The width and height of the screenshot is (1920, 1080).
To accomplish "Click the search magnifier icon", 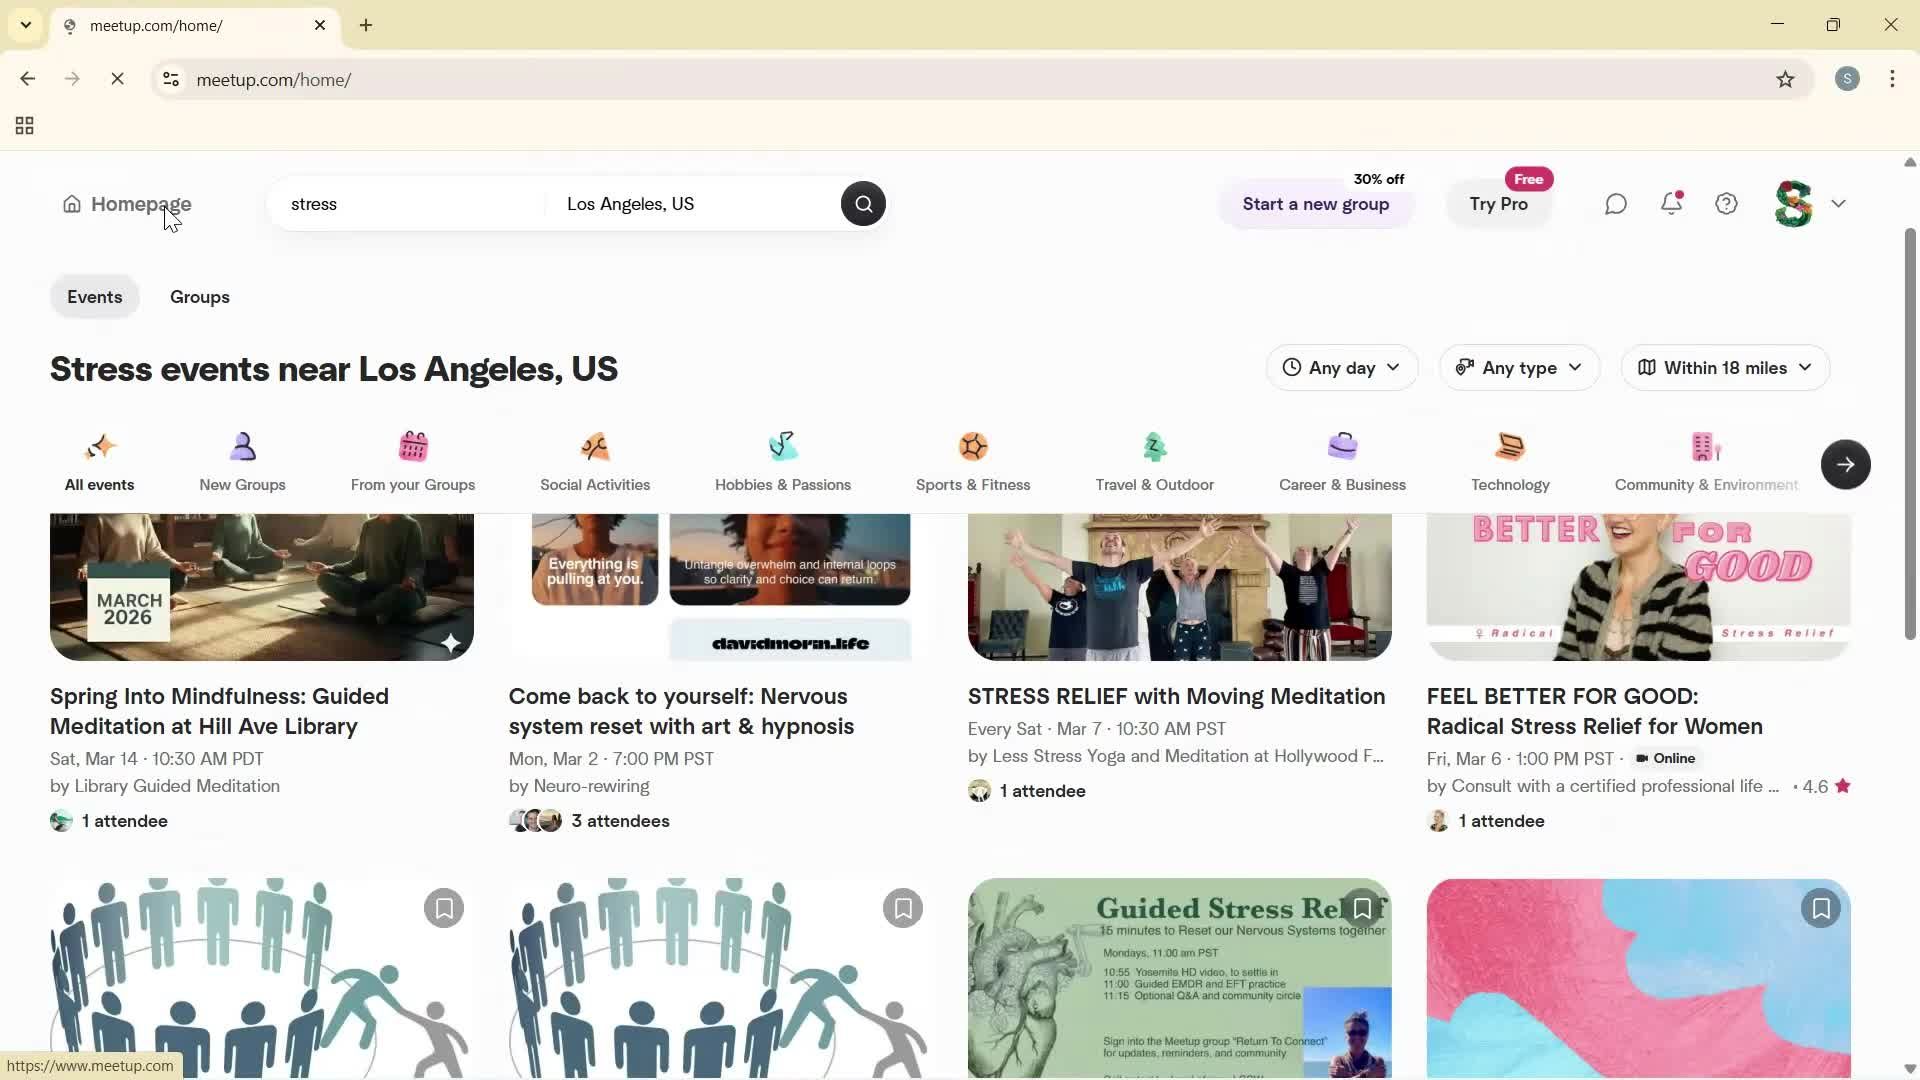I will pyautogui.click(x=863, y=203).
